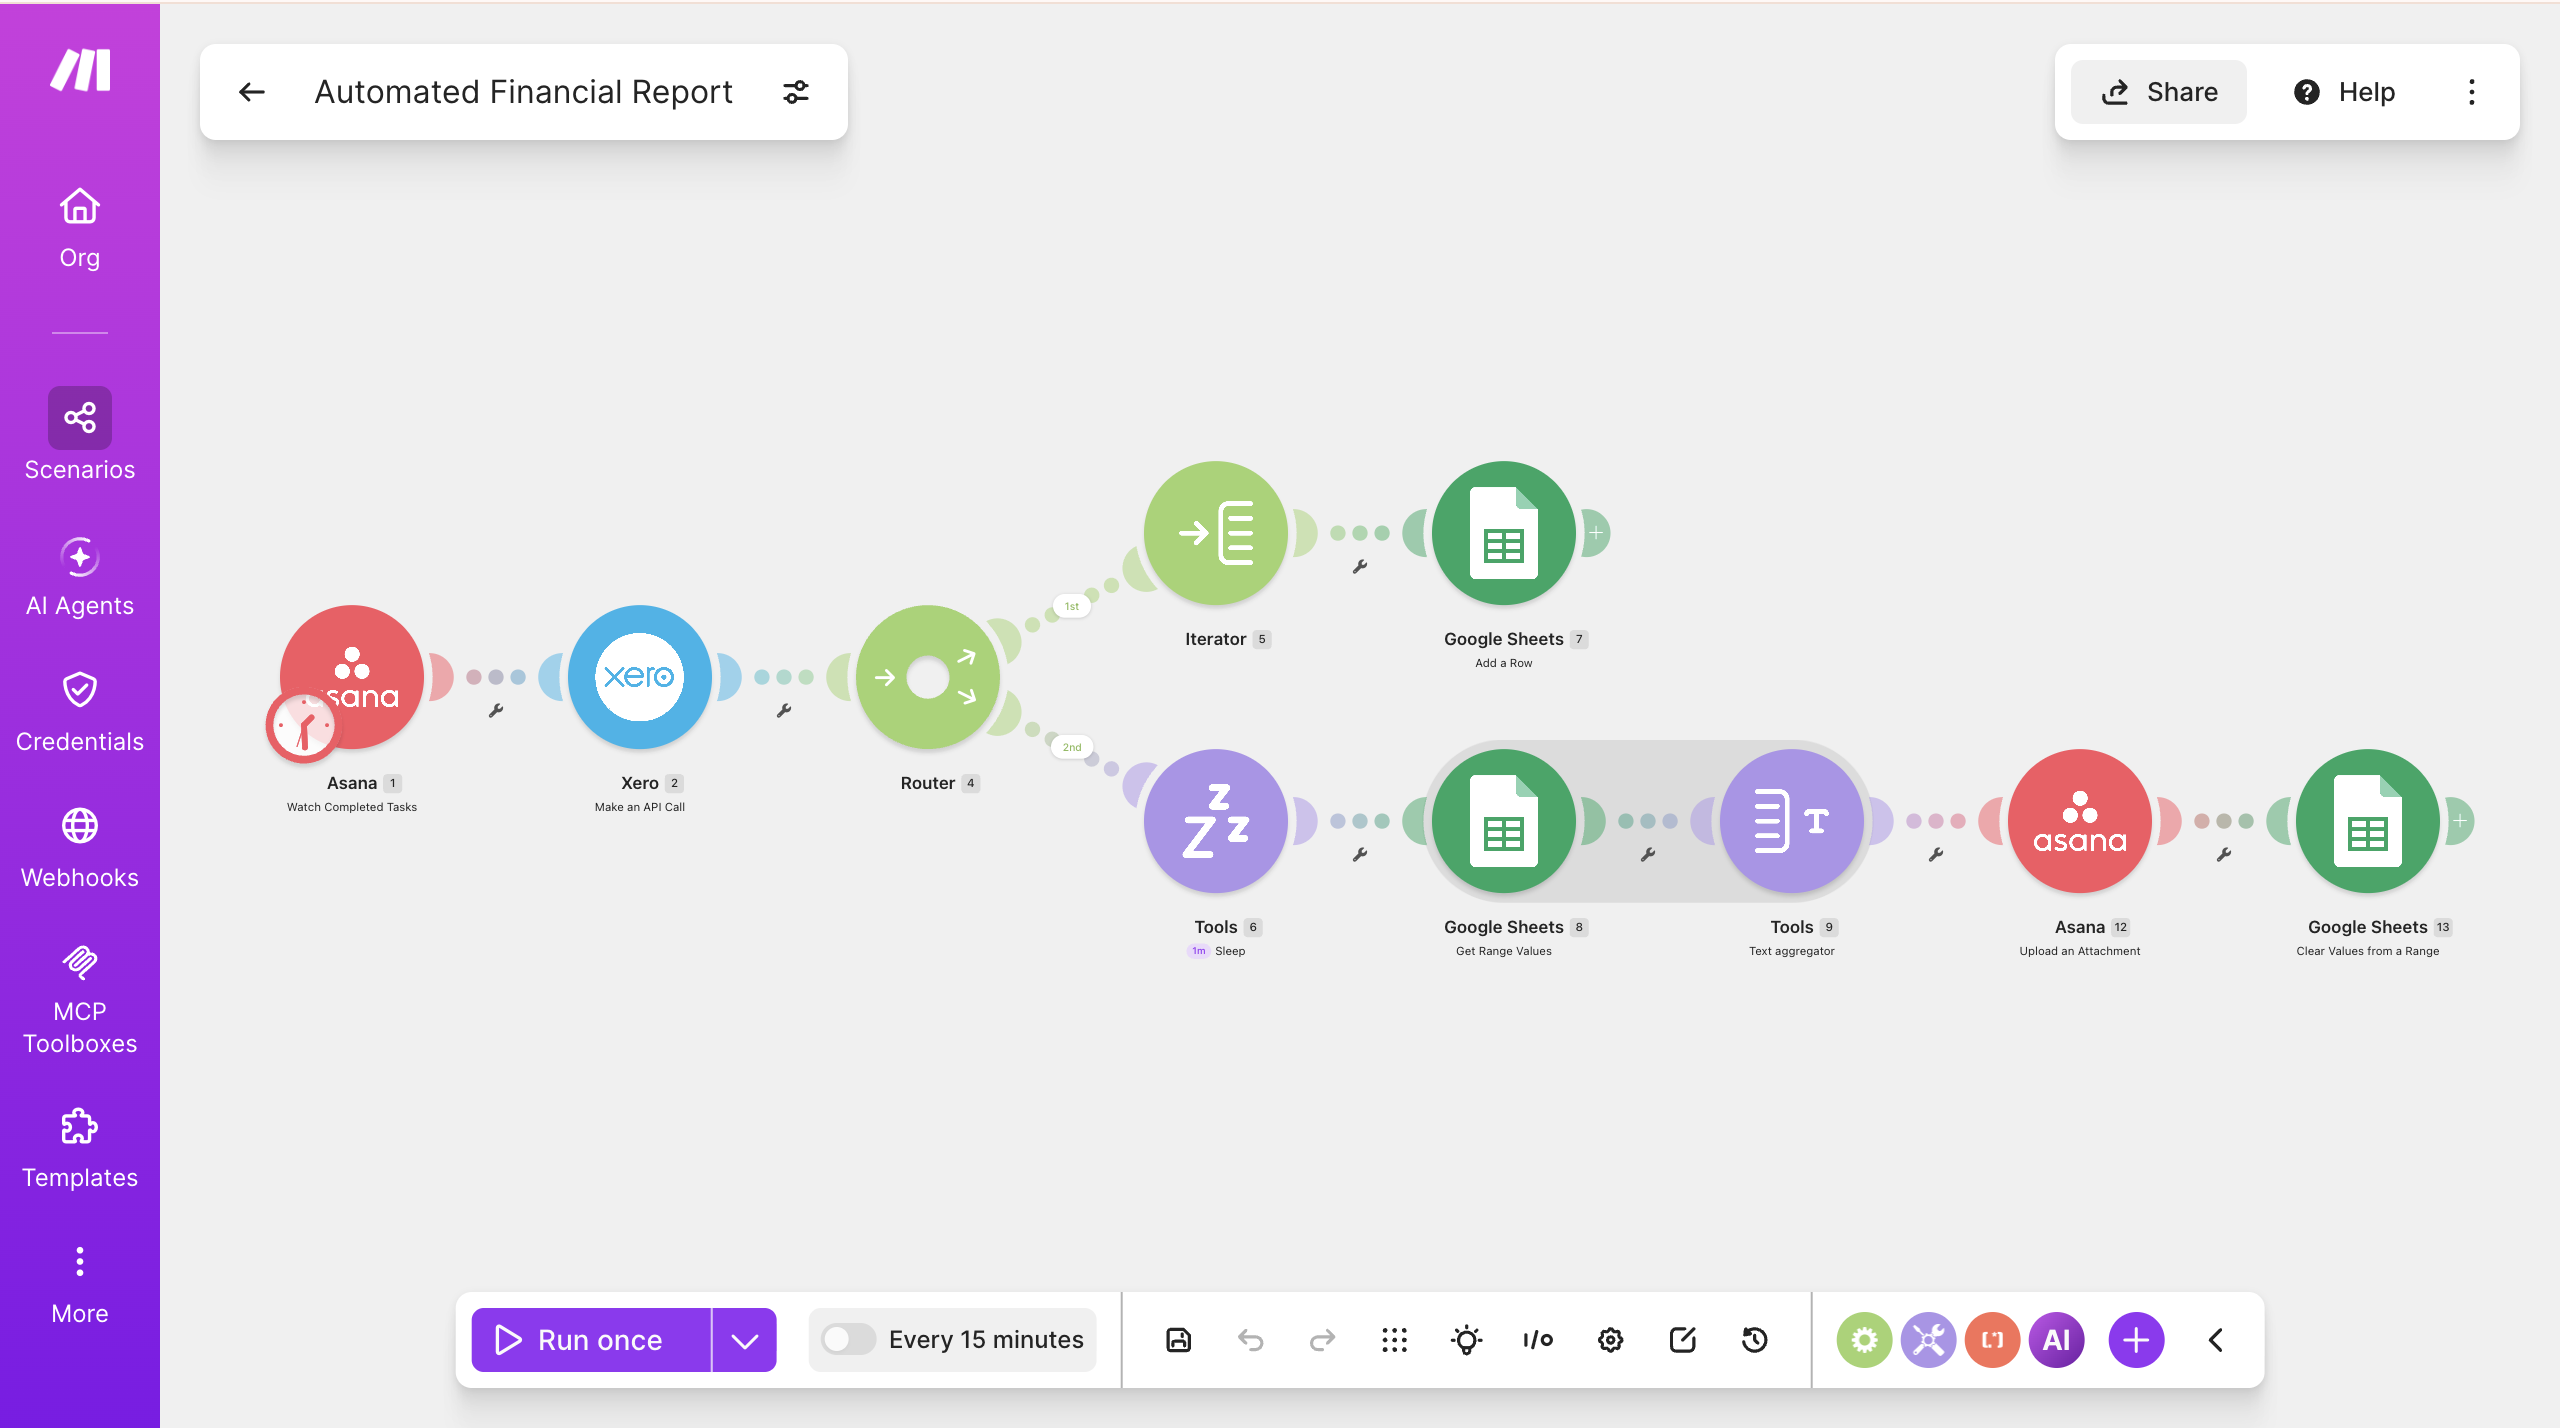Save the scenario
This screenshot has width=2560, height=1428.
[x=1179, y=1340]
